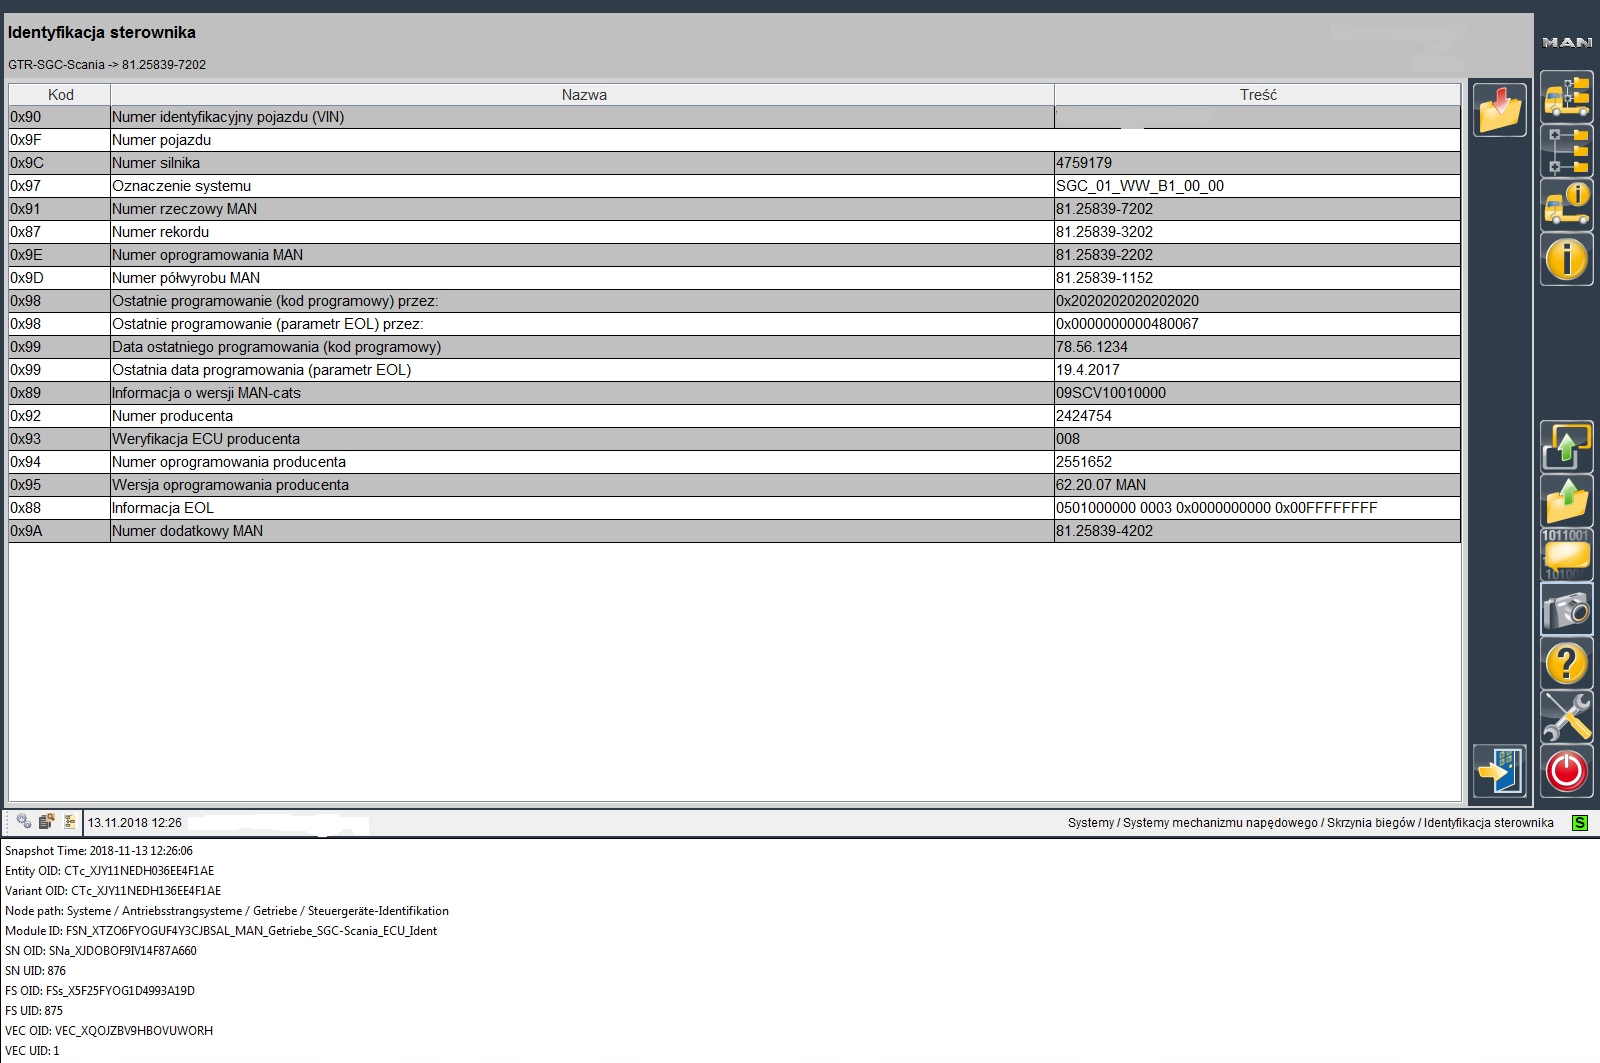
Task: Select the Numer dodatkowy MAN row
Action: tap(735, 531)
